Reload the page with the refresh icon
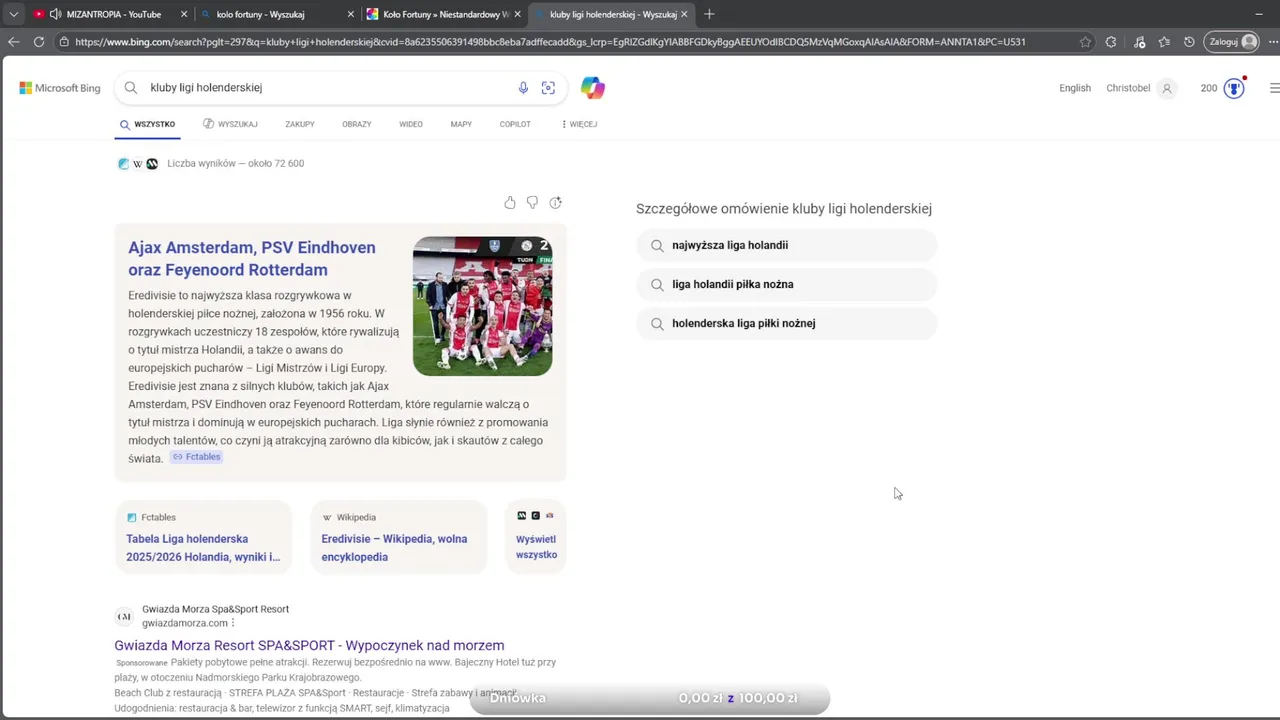 click(39, 42)
